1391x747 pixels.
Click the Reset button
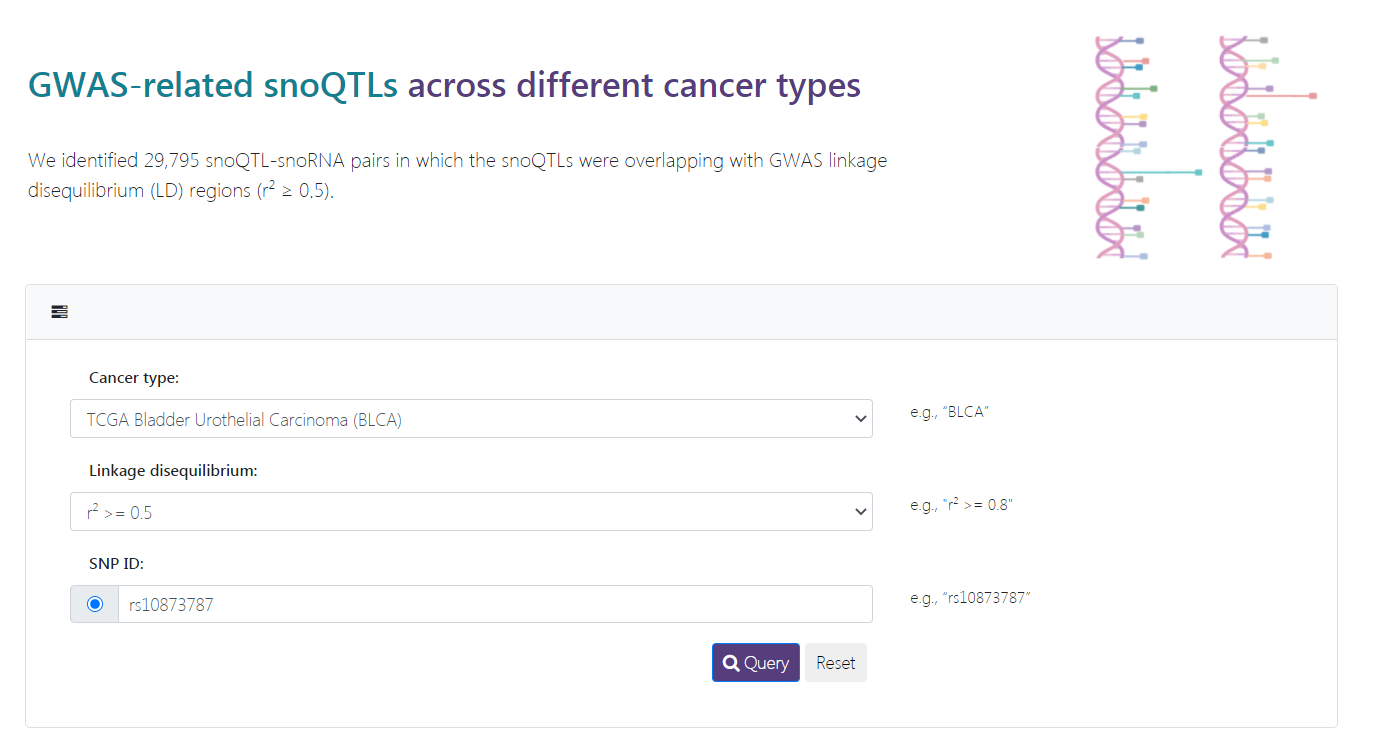pos(836,663)
